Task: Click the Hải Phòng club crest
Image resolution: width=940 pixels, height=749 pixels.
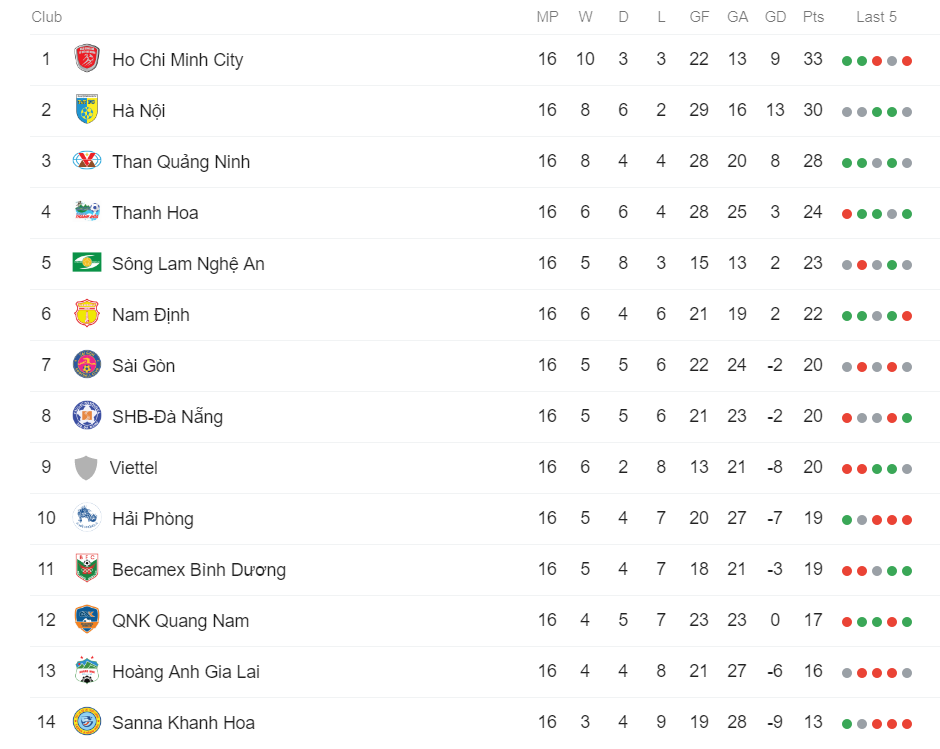Action: 87,517
